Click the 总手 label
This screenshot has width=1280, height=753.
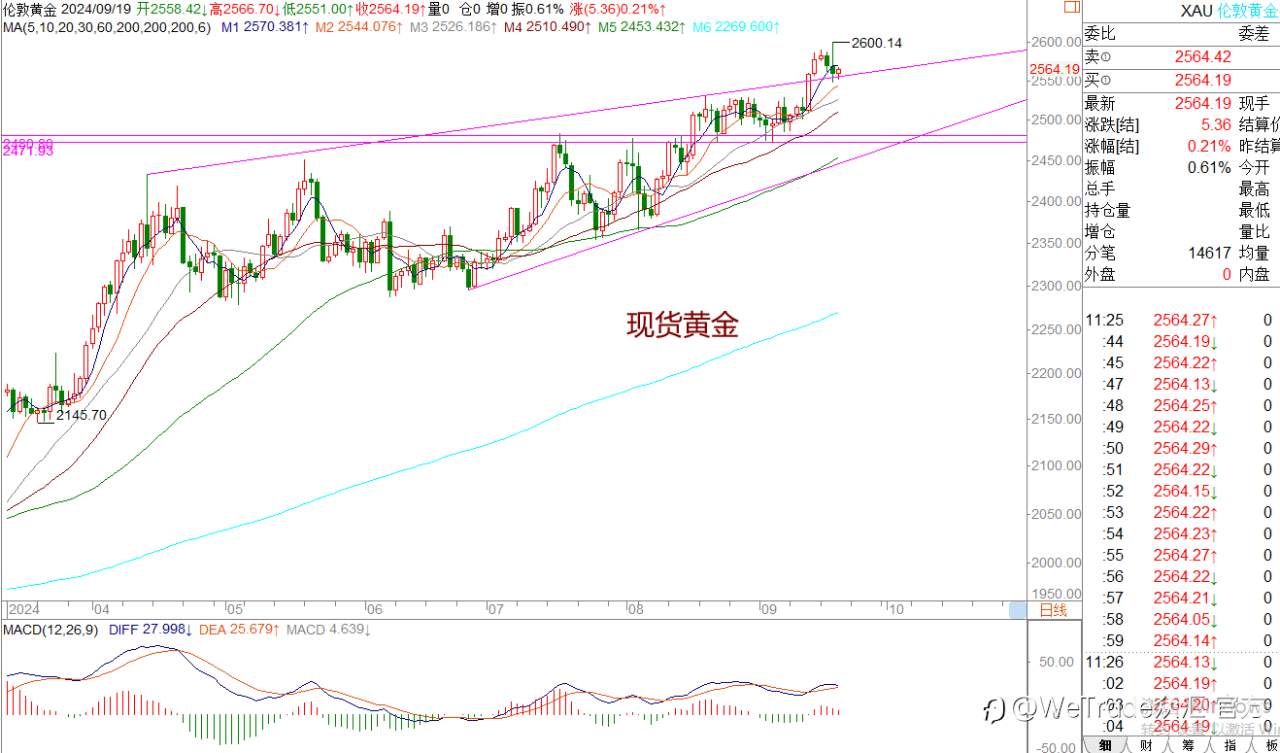click(1100, 189)
